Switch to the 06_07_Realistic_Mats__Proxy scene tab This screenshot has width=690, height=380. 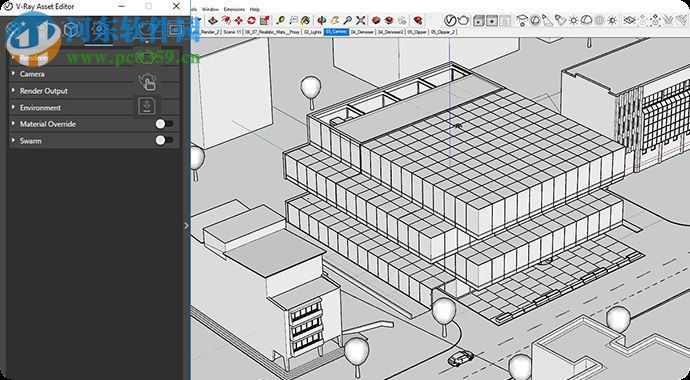coord(272,32)
